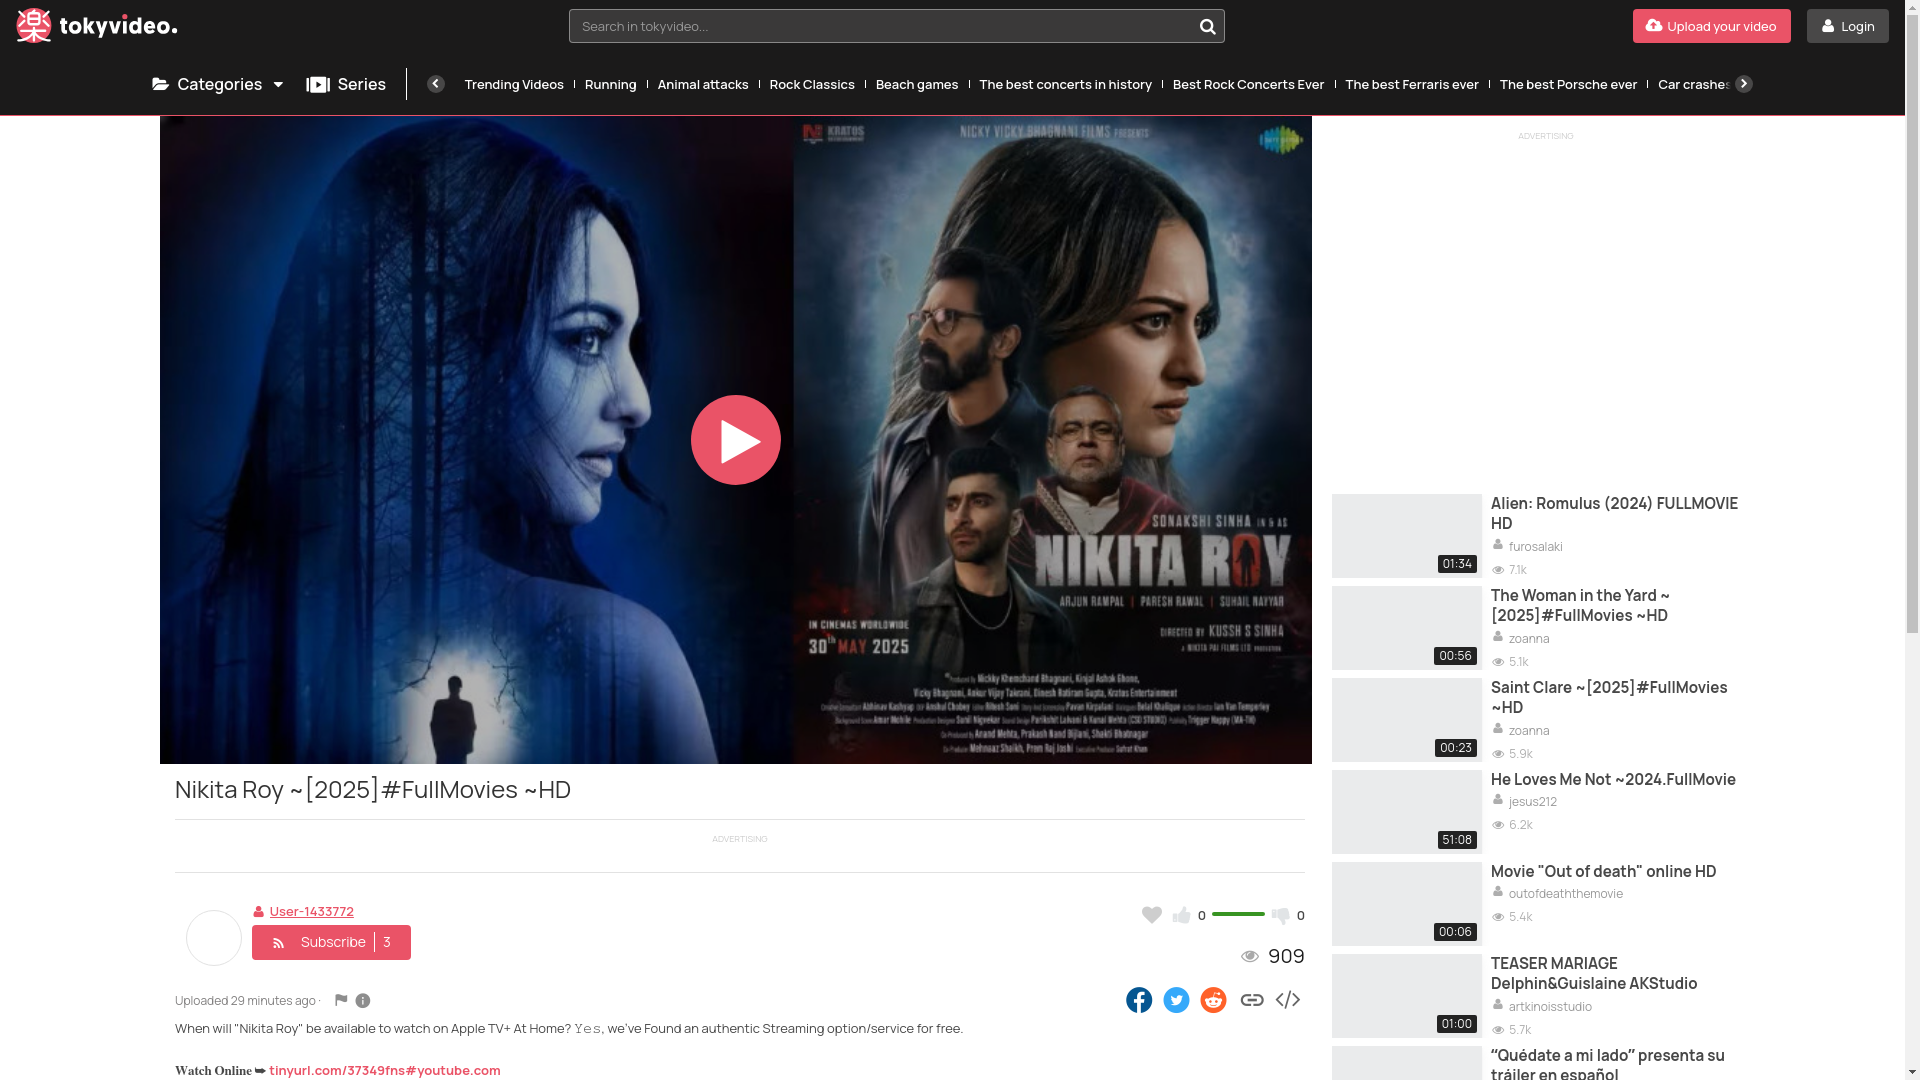Viewport: 1920px width, 1080px height.
Task: Share the video on Twitter
Action: coord(1176,1000)
